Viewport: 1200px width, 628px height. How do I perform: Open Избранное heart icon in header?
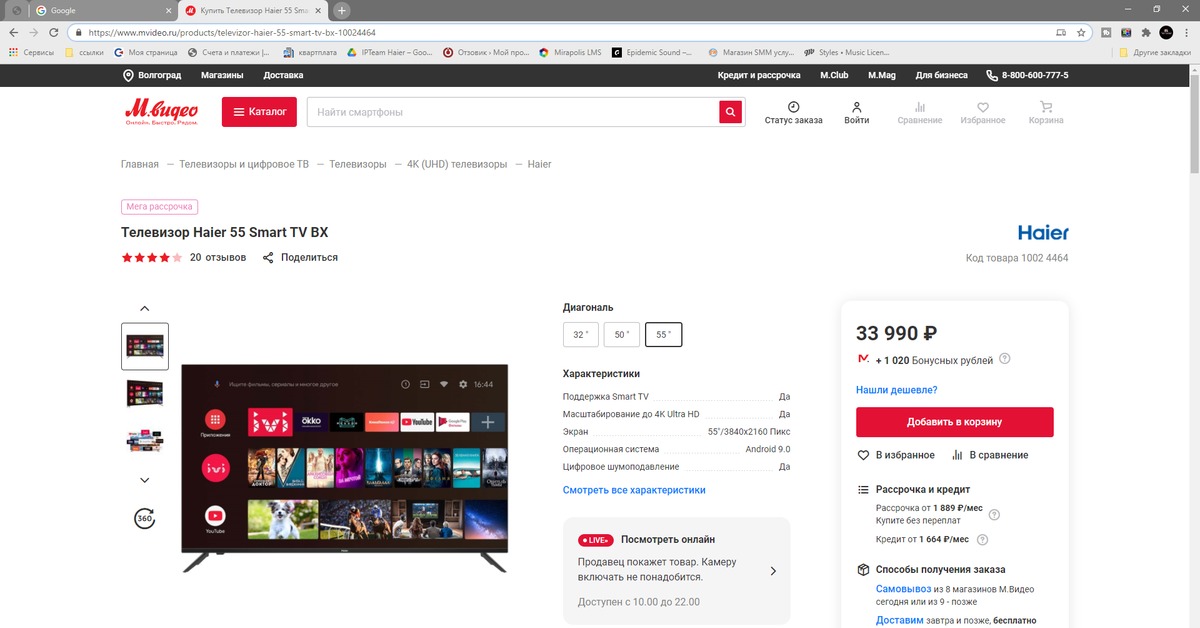pos(983,107)
